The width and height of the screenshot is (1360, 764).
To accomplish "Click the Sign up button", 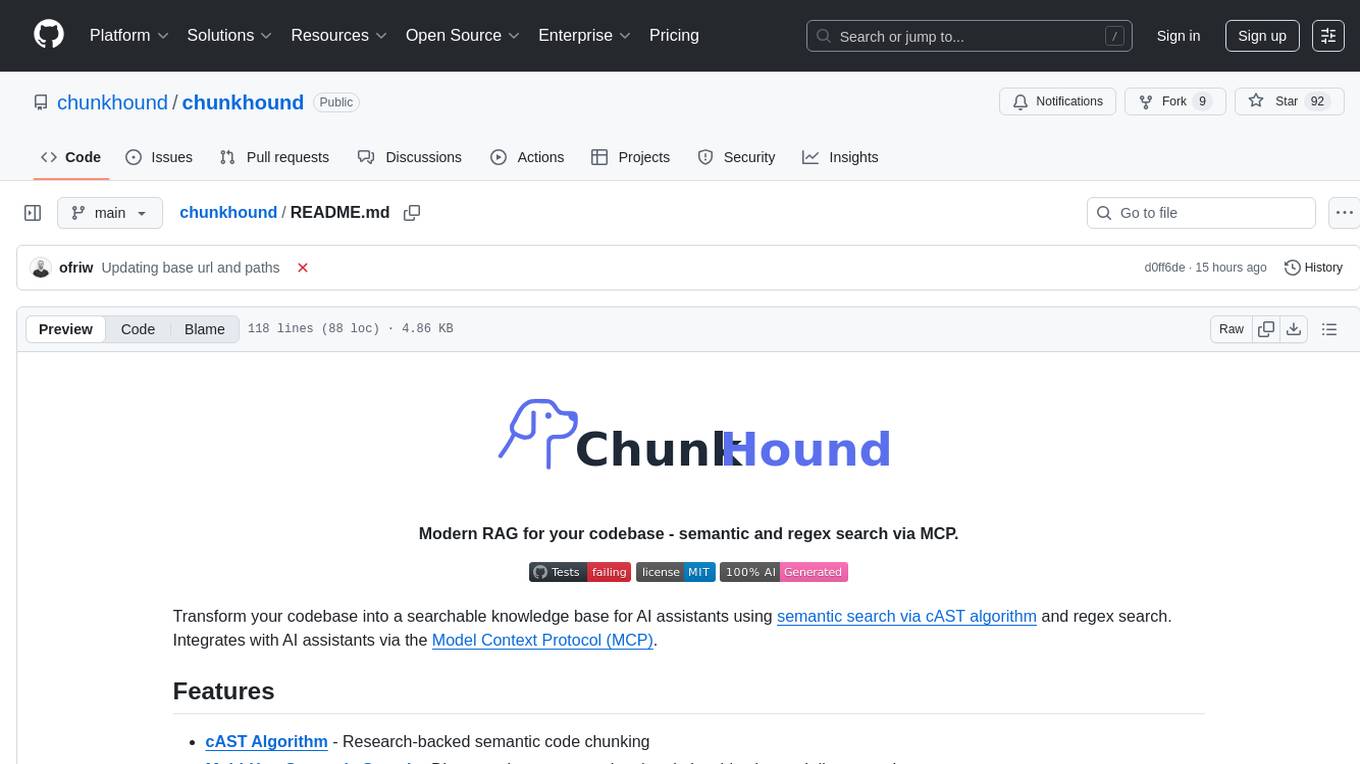I will point(1262,35).
